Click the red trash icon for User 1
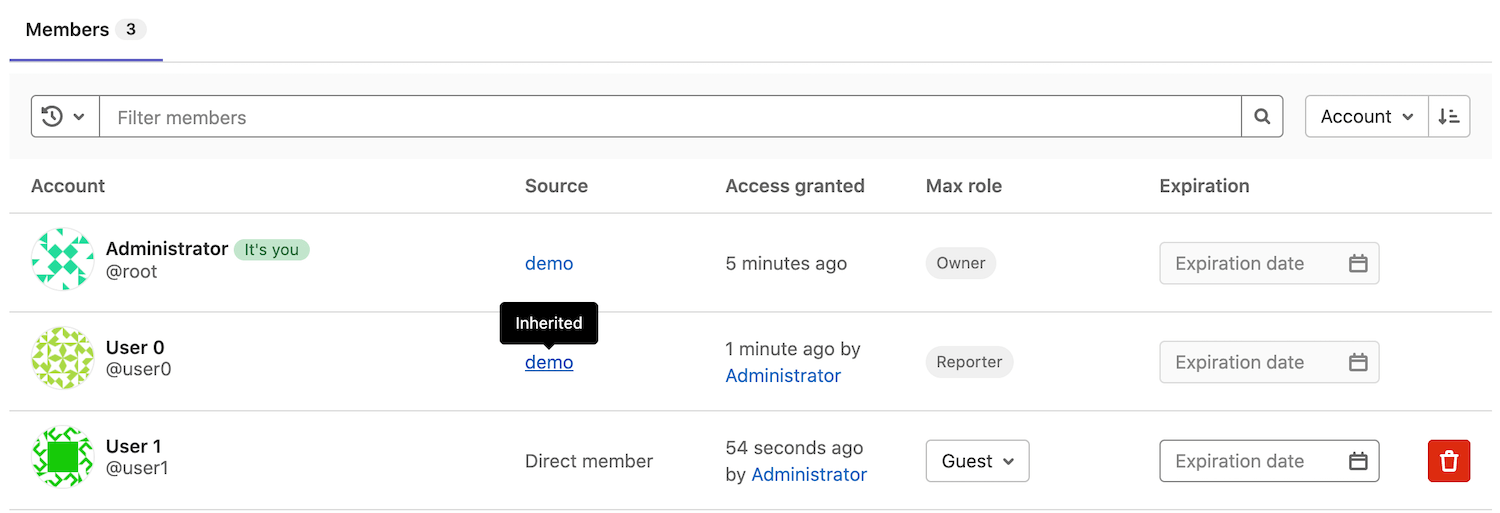The image size is (1500, 513). click(1448, 461)
